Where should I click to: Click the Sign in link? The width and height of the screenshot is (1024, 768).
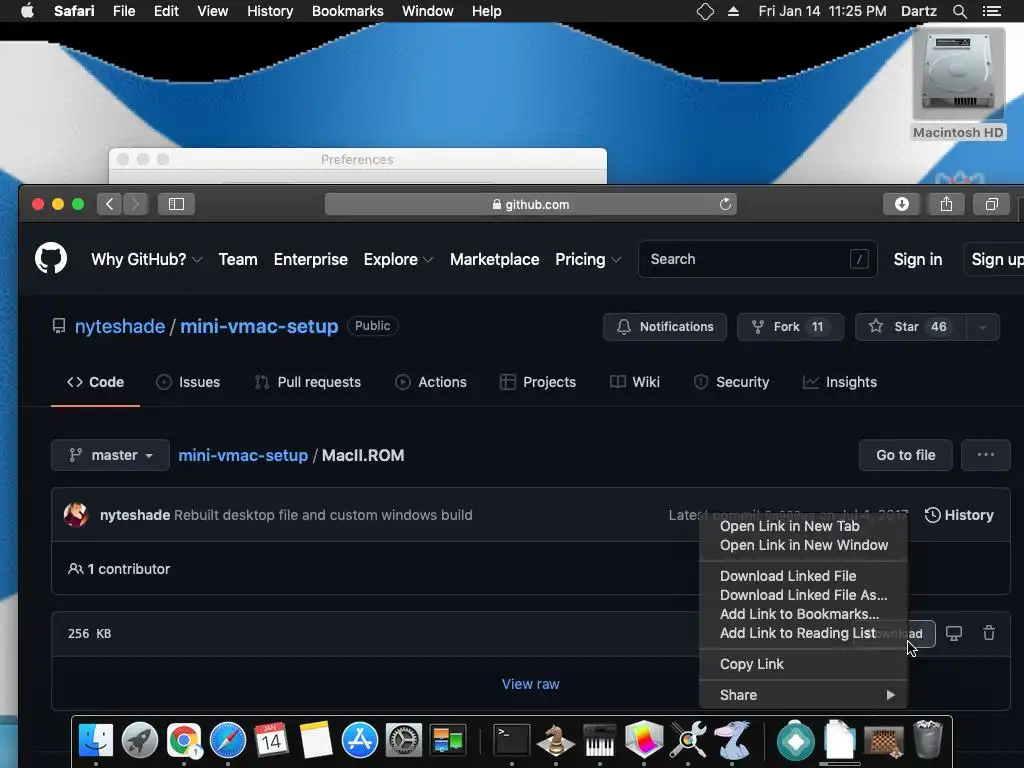[918, 259]
